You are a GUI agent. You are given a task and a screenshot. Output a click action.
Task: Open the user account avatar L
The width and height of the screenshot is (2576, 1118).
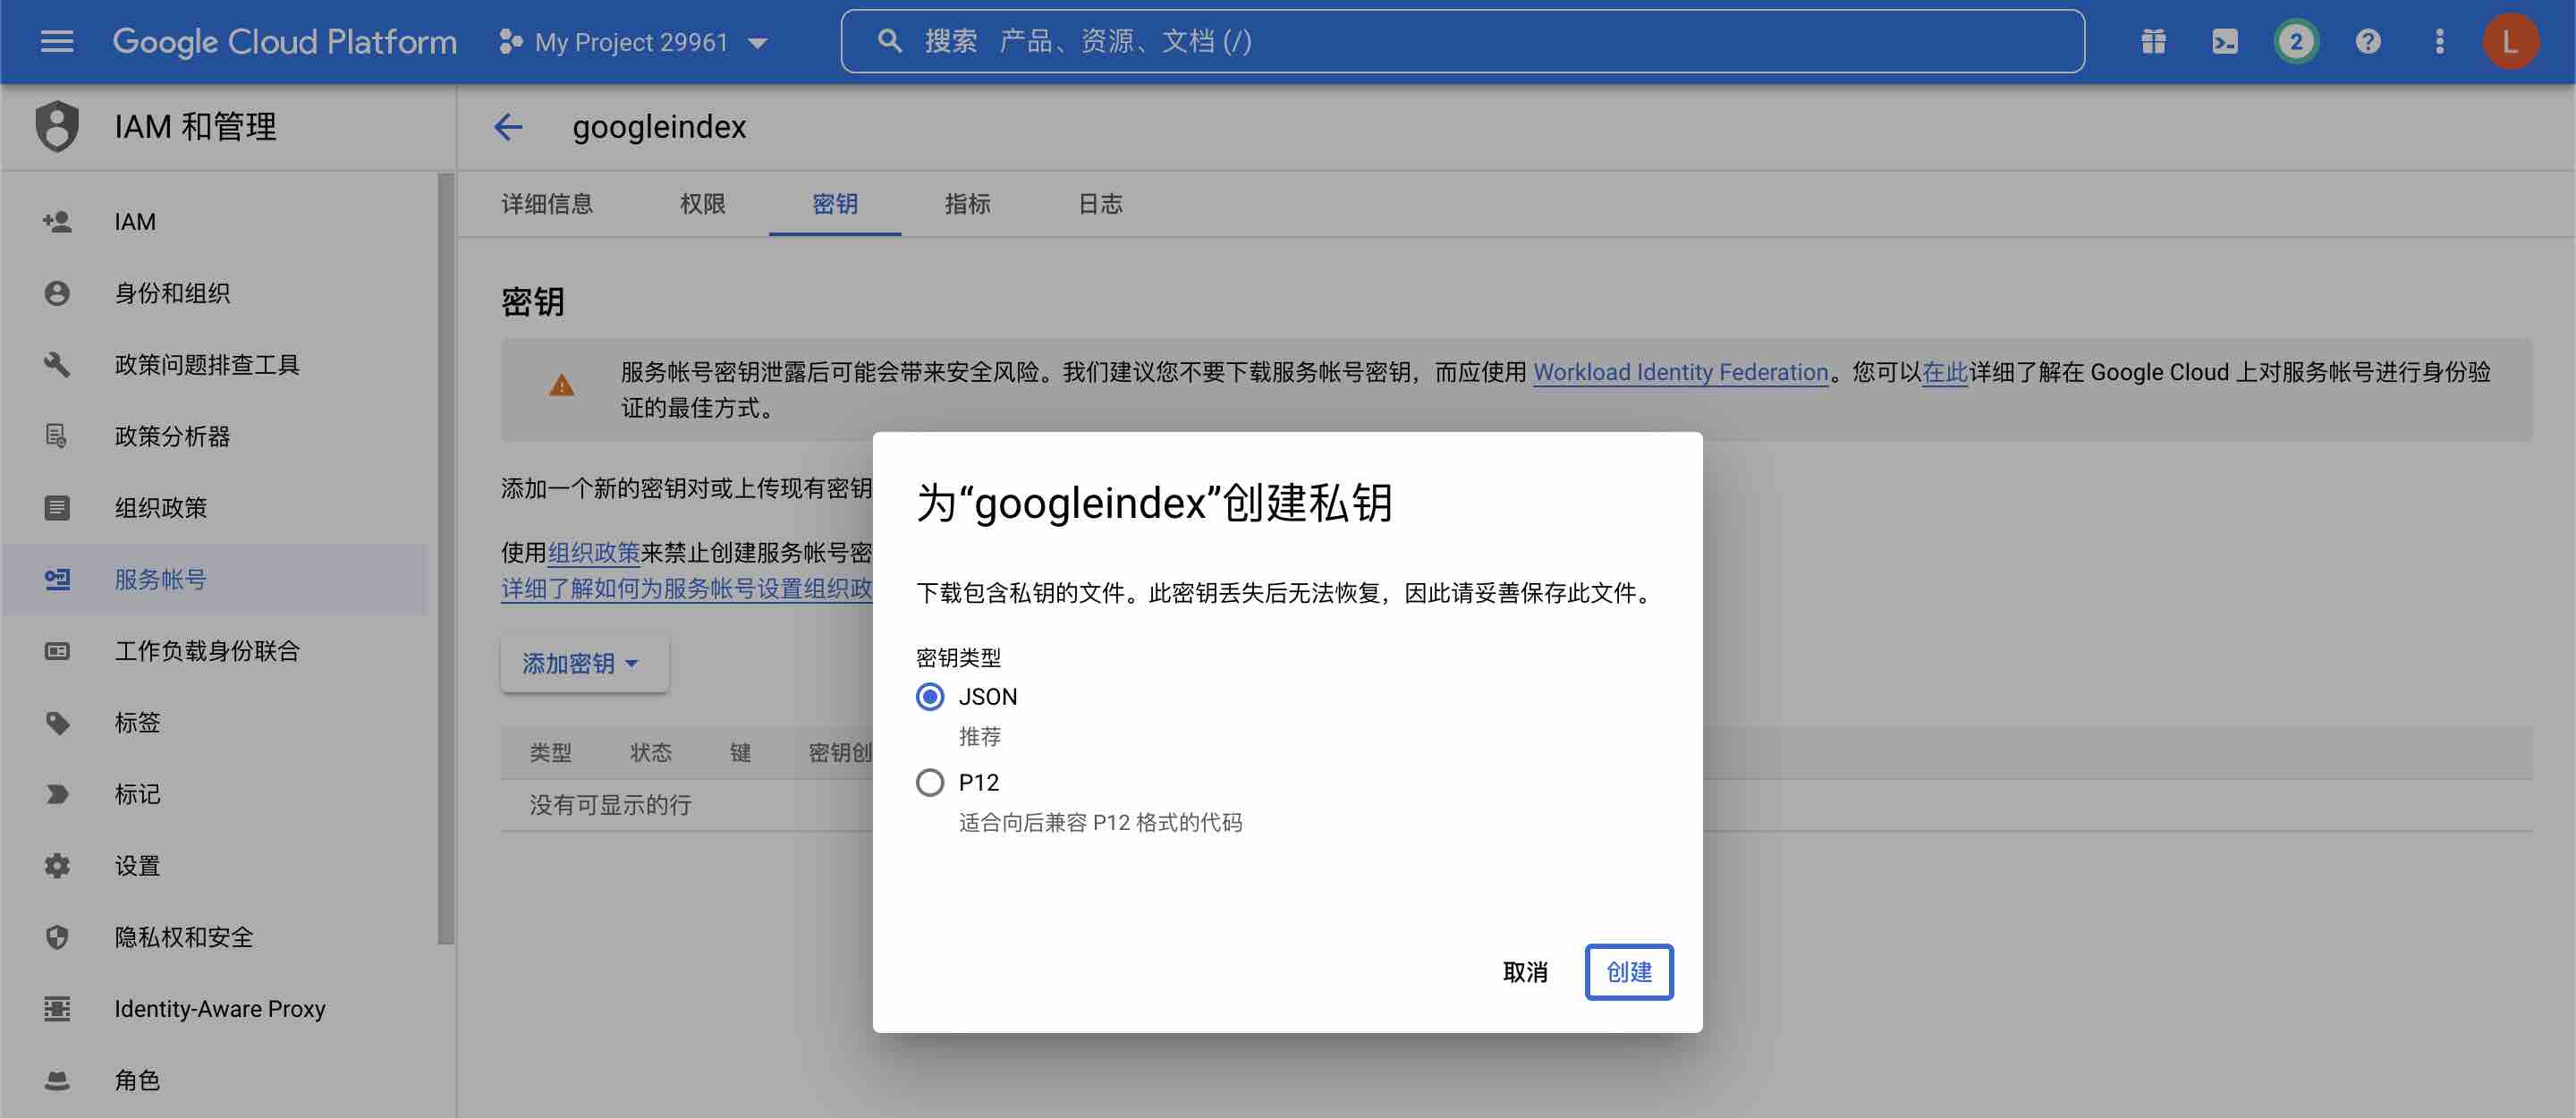click(2510, 41)
